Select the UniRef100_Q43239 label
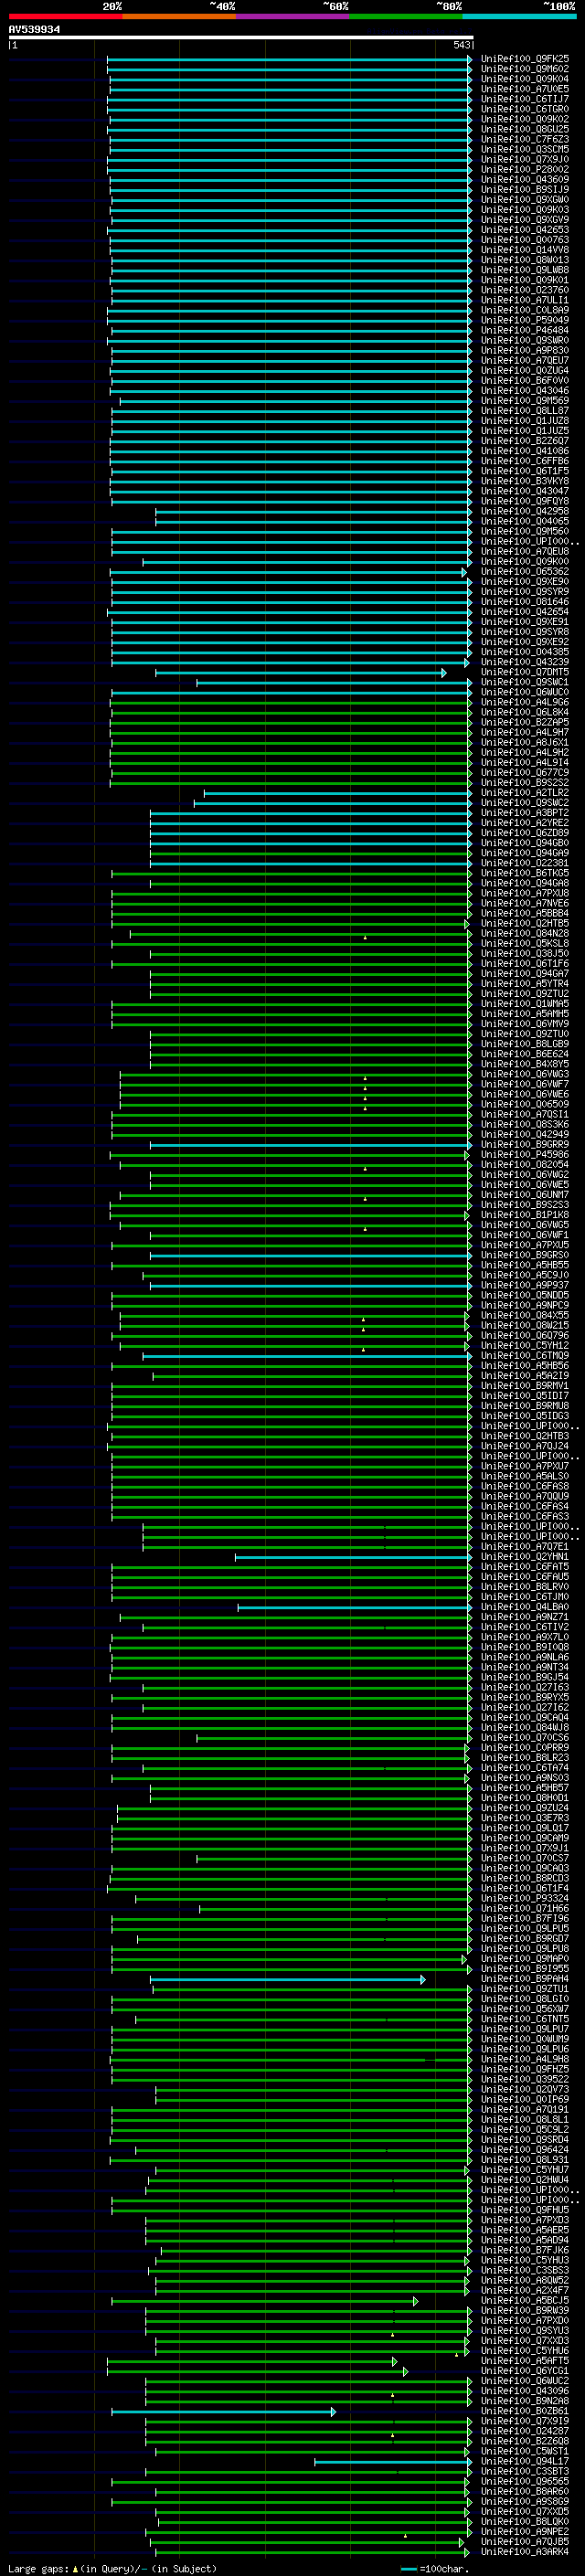The width and height of the screenshot is (585, 2576). 525,663
